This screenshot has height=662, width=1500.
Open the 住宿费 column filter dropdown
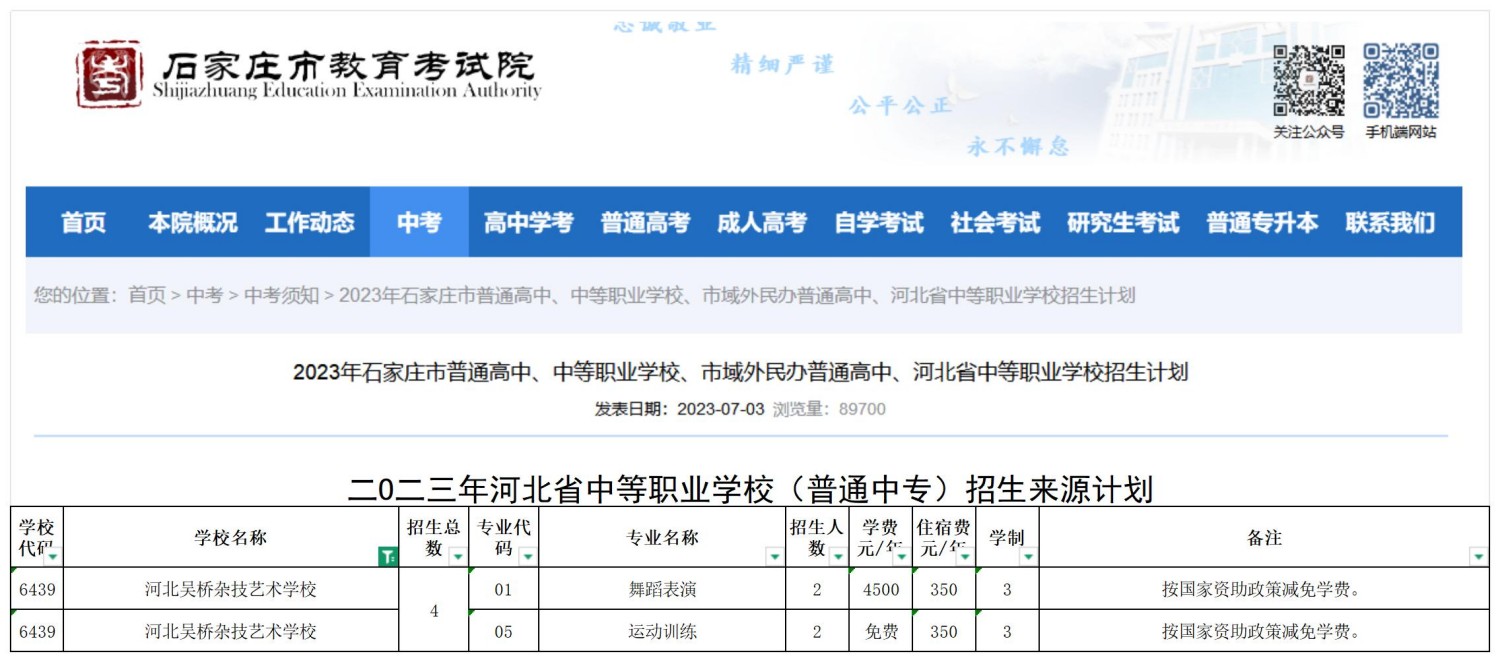pyautogui.click(x=964, y=557)
